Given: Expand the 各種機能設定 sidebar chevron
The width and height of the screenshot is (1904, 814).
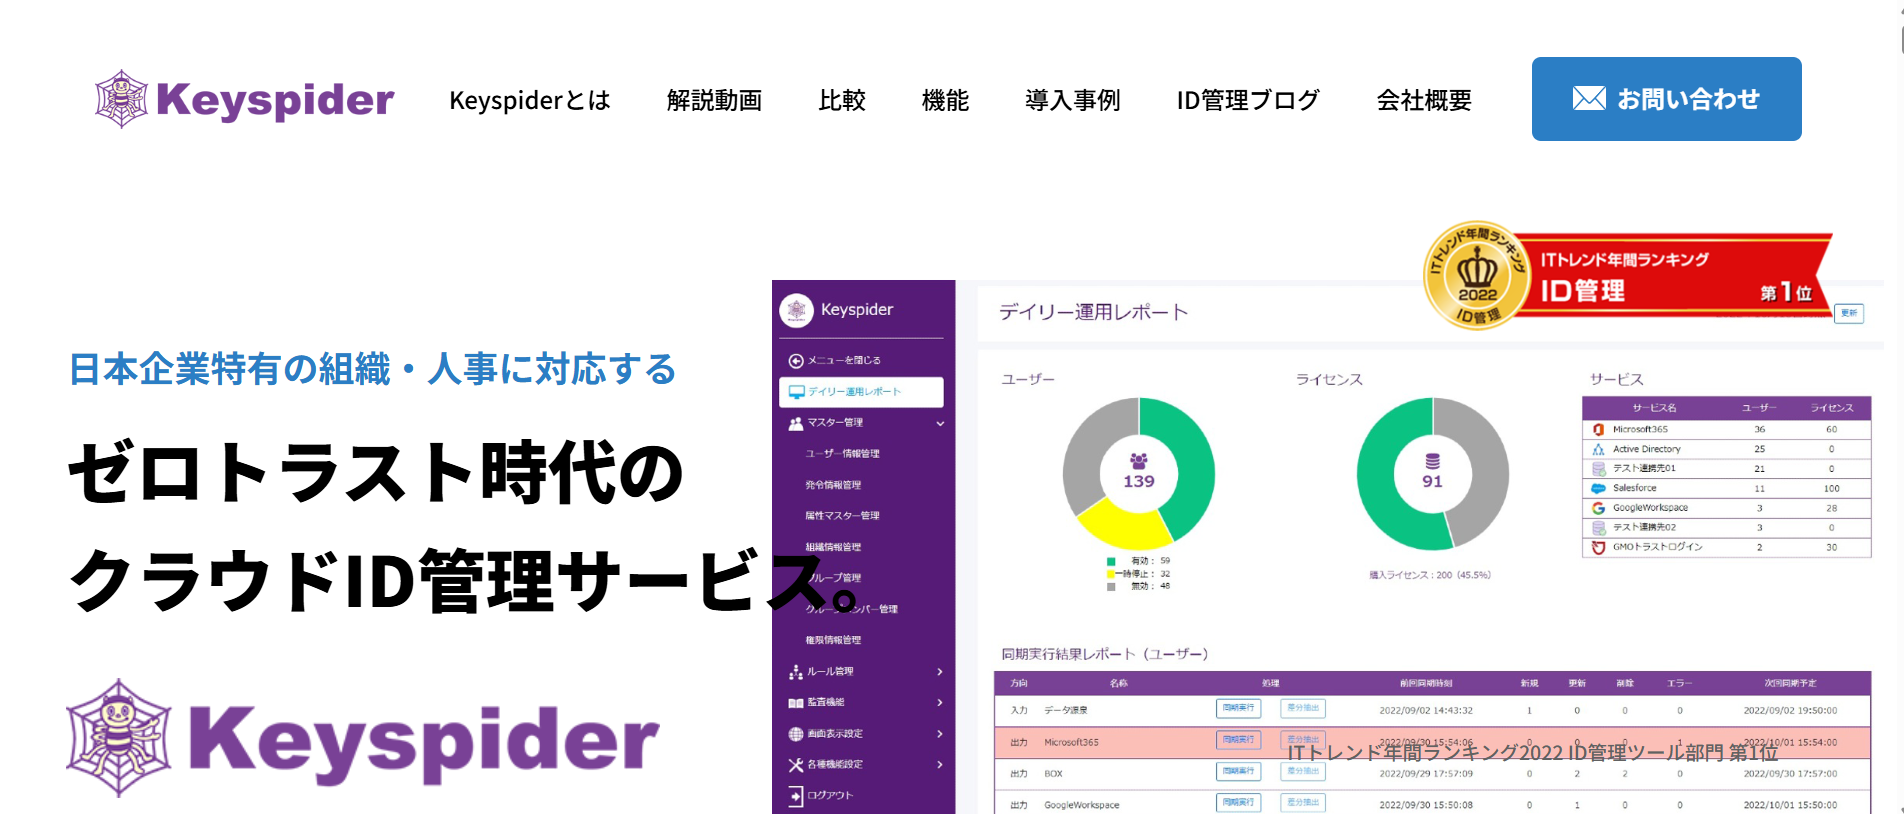Looking at the screenshot, I should (940, 765).
